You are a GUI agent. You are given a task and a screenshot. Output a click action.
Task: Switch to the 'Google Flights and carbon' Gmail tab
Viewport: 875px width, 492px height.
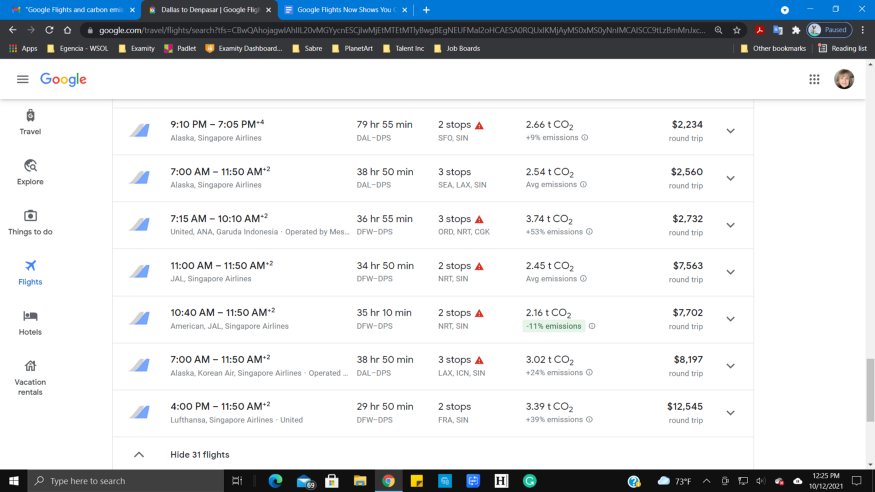pos(74,10)
